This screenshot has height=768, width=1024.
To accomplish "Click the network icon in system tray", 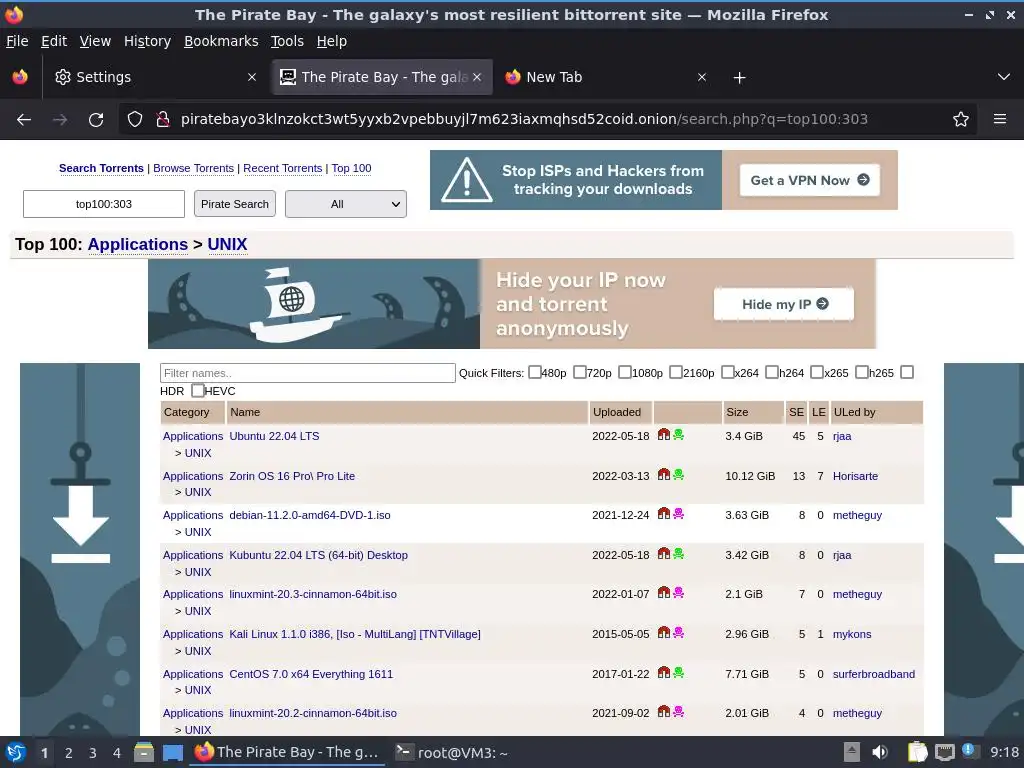I will click(944, 752).
